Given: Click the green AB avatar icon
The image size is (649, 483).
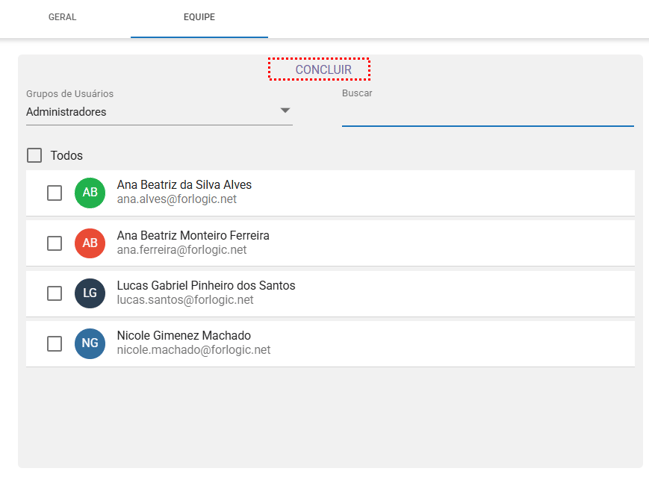Looking at the screenshot, I should click(90, 192).
